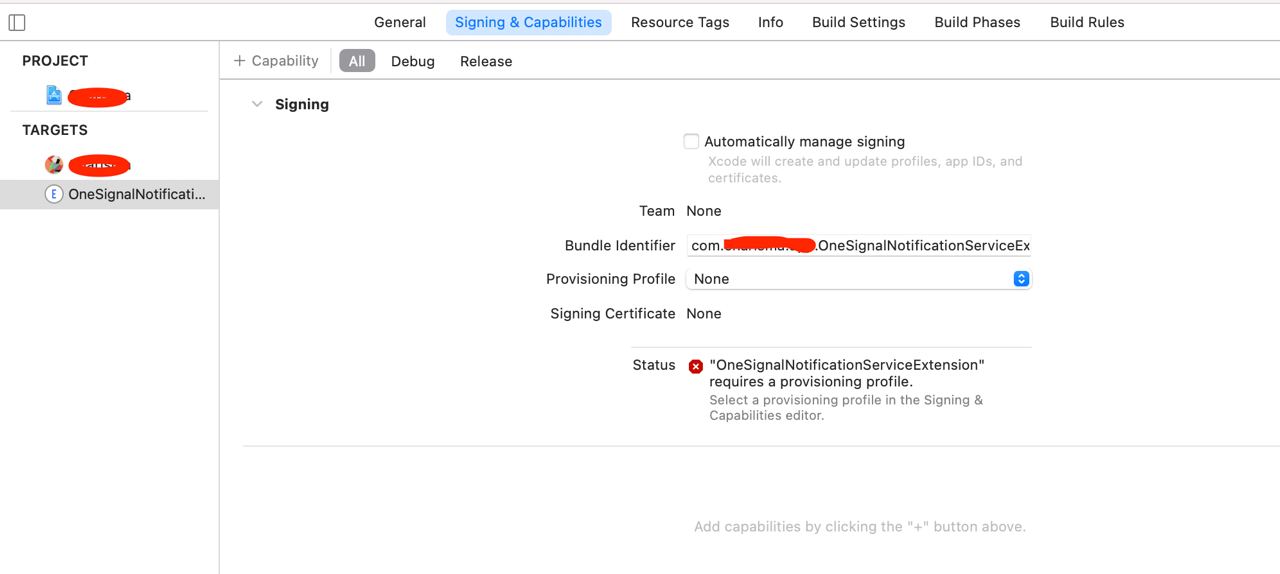Image resolution: width=1280 pixels, height=574 pixels.
Task: Select the app target icon under TARGETS
Action: pyautogui.click(x=54, y=165)
